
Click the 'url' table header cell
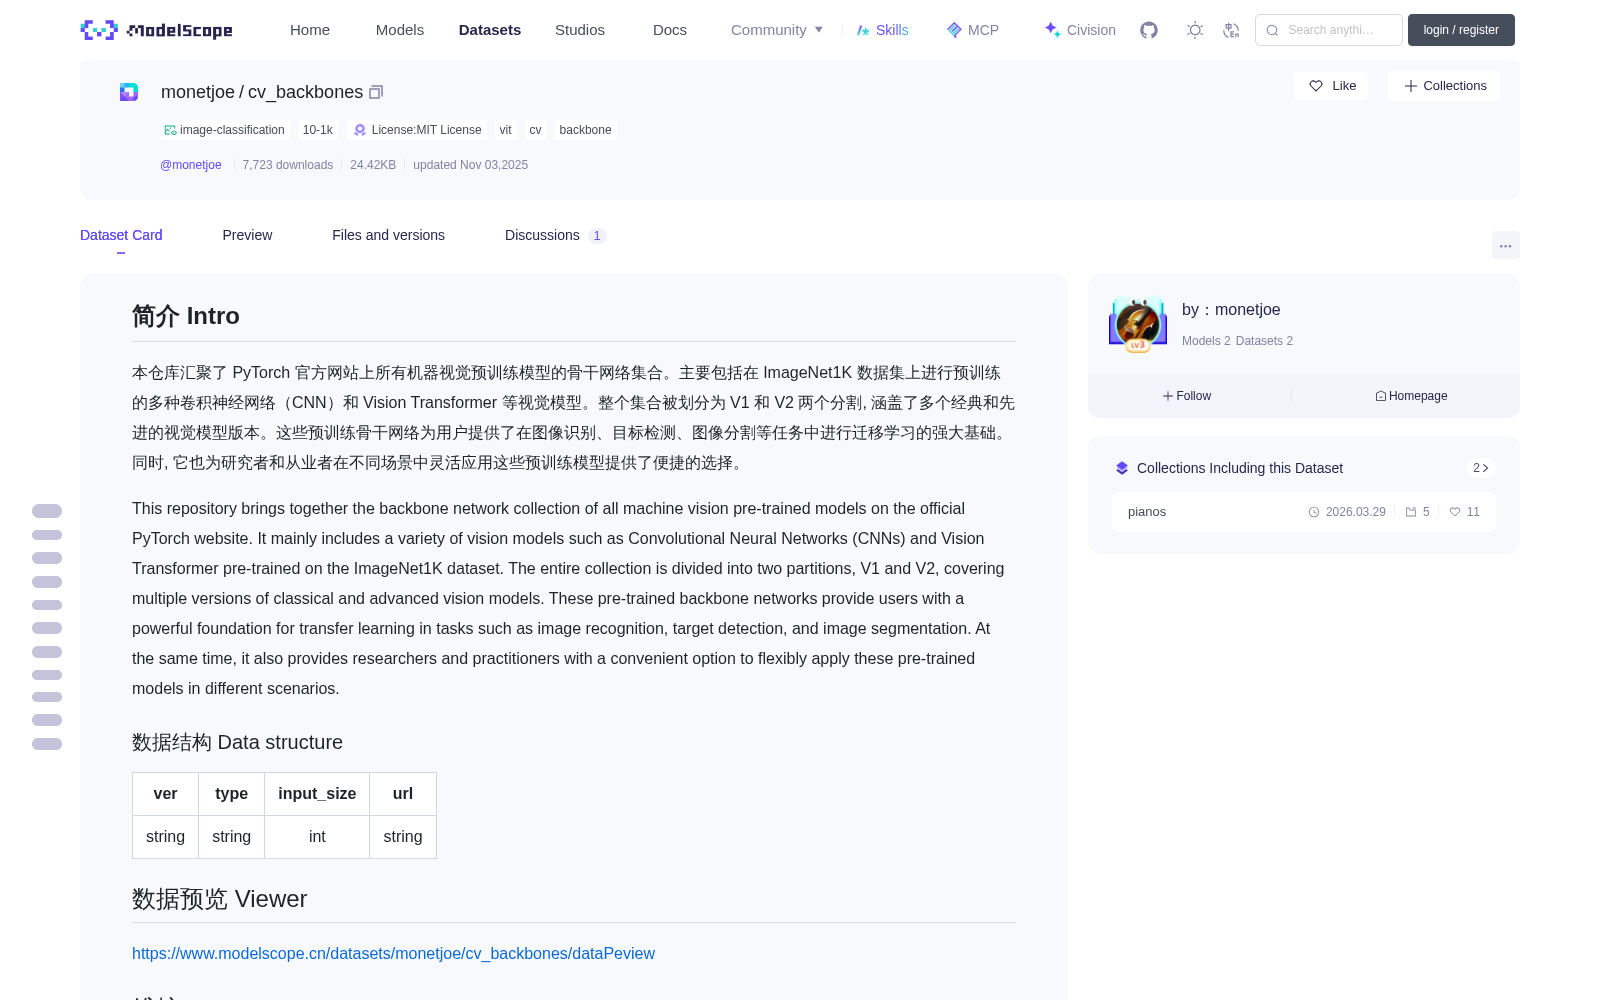[403, 794]
